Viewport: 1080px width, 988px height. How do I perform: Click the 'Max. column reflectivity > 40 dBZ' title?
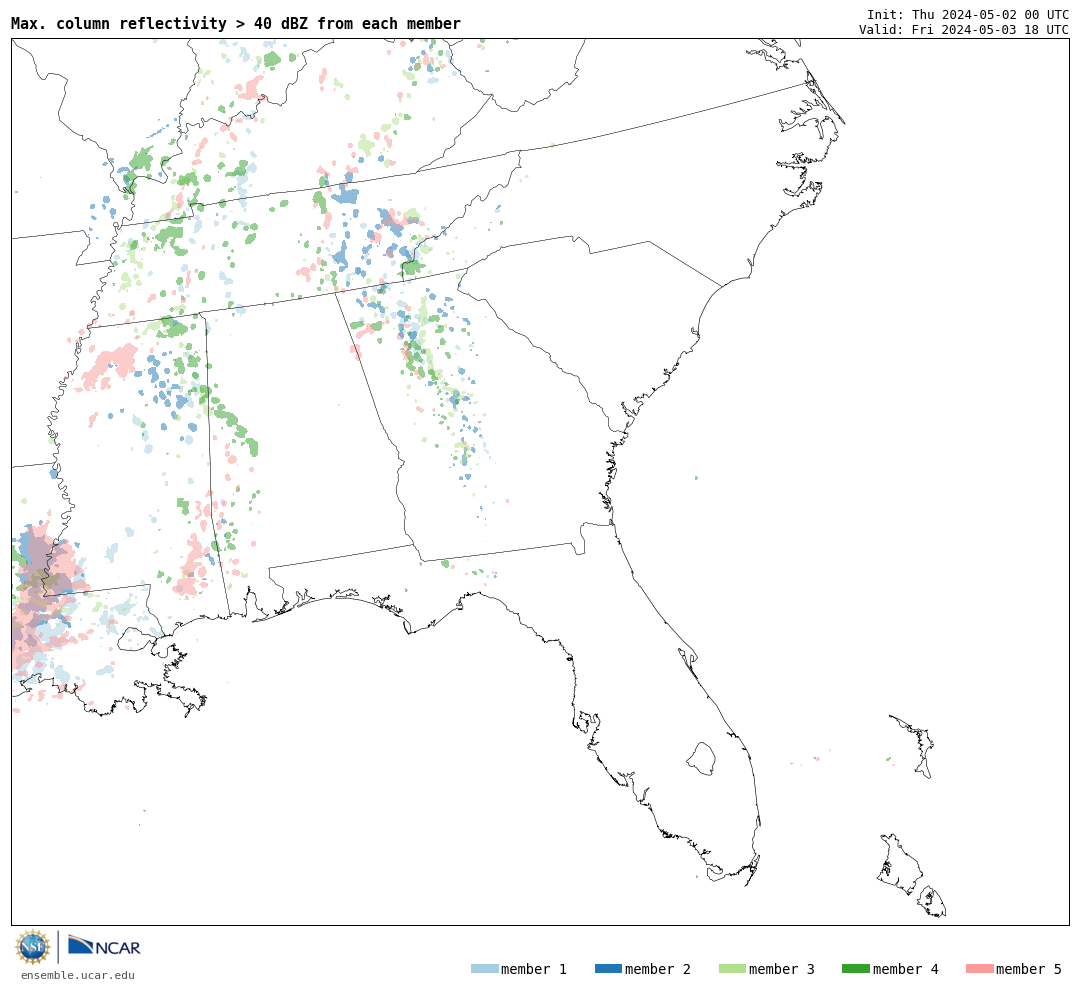[x=236, y=23]
